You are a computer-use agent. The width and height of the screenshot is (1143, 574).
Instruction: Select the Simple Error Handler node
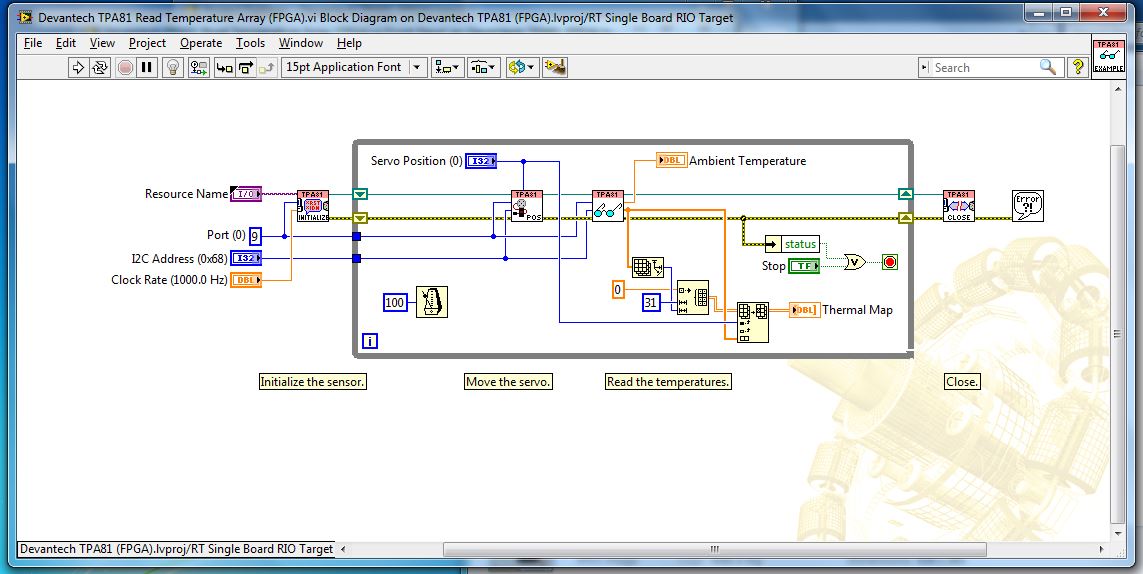tap(1028, 206)
